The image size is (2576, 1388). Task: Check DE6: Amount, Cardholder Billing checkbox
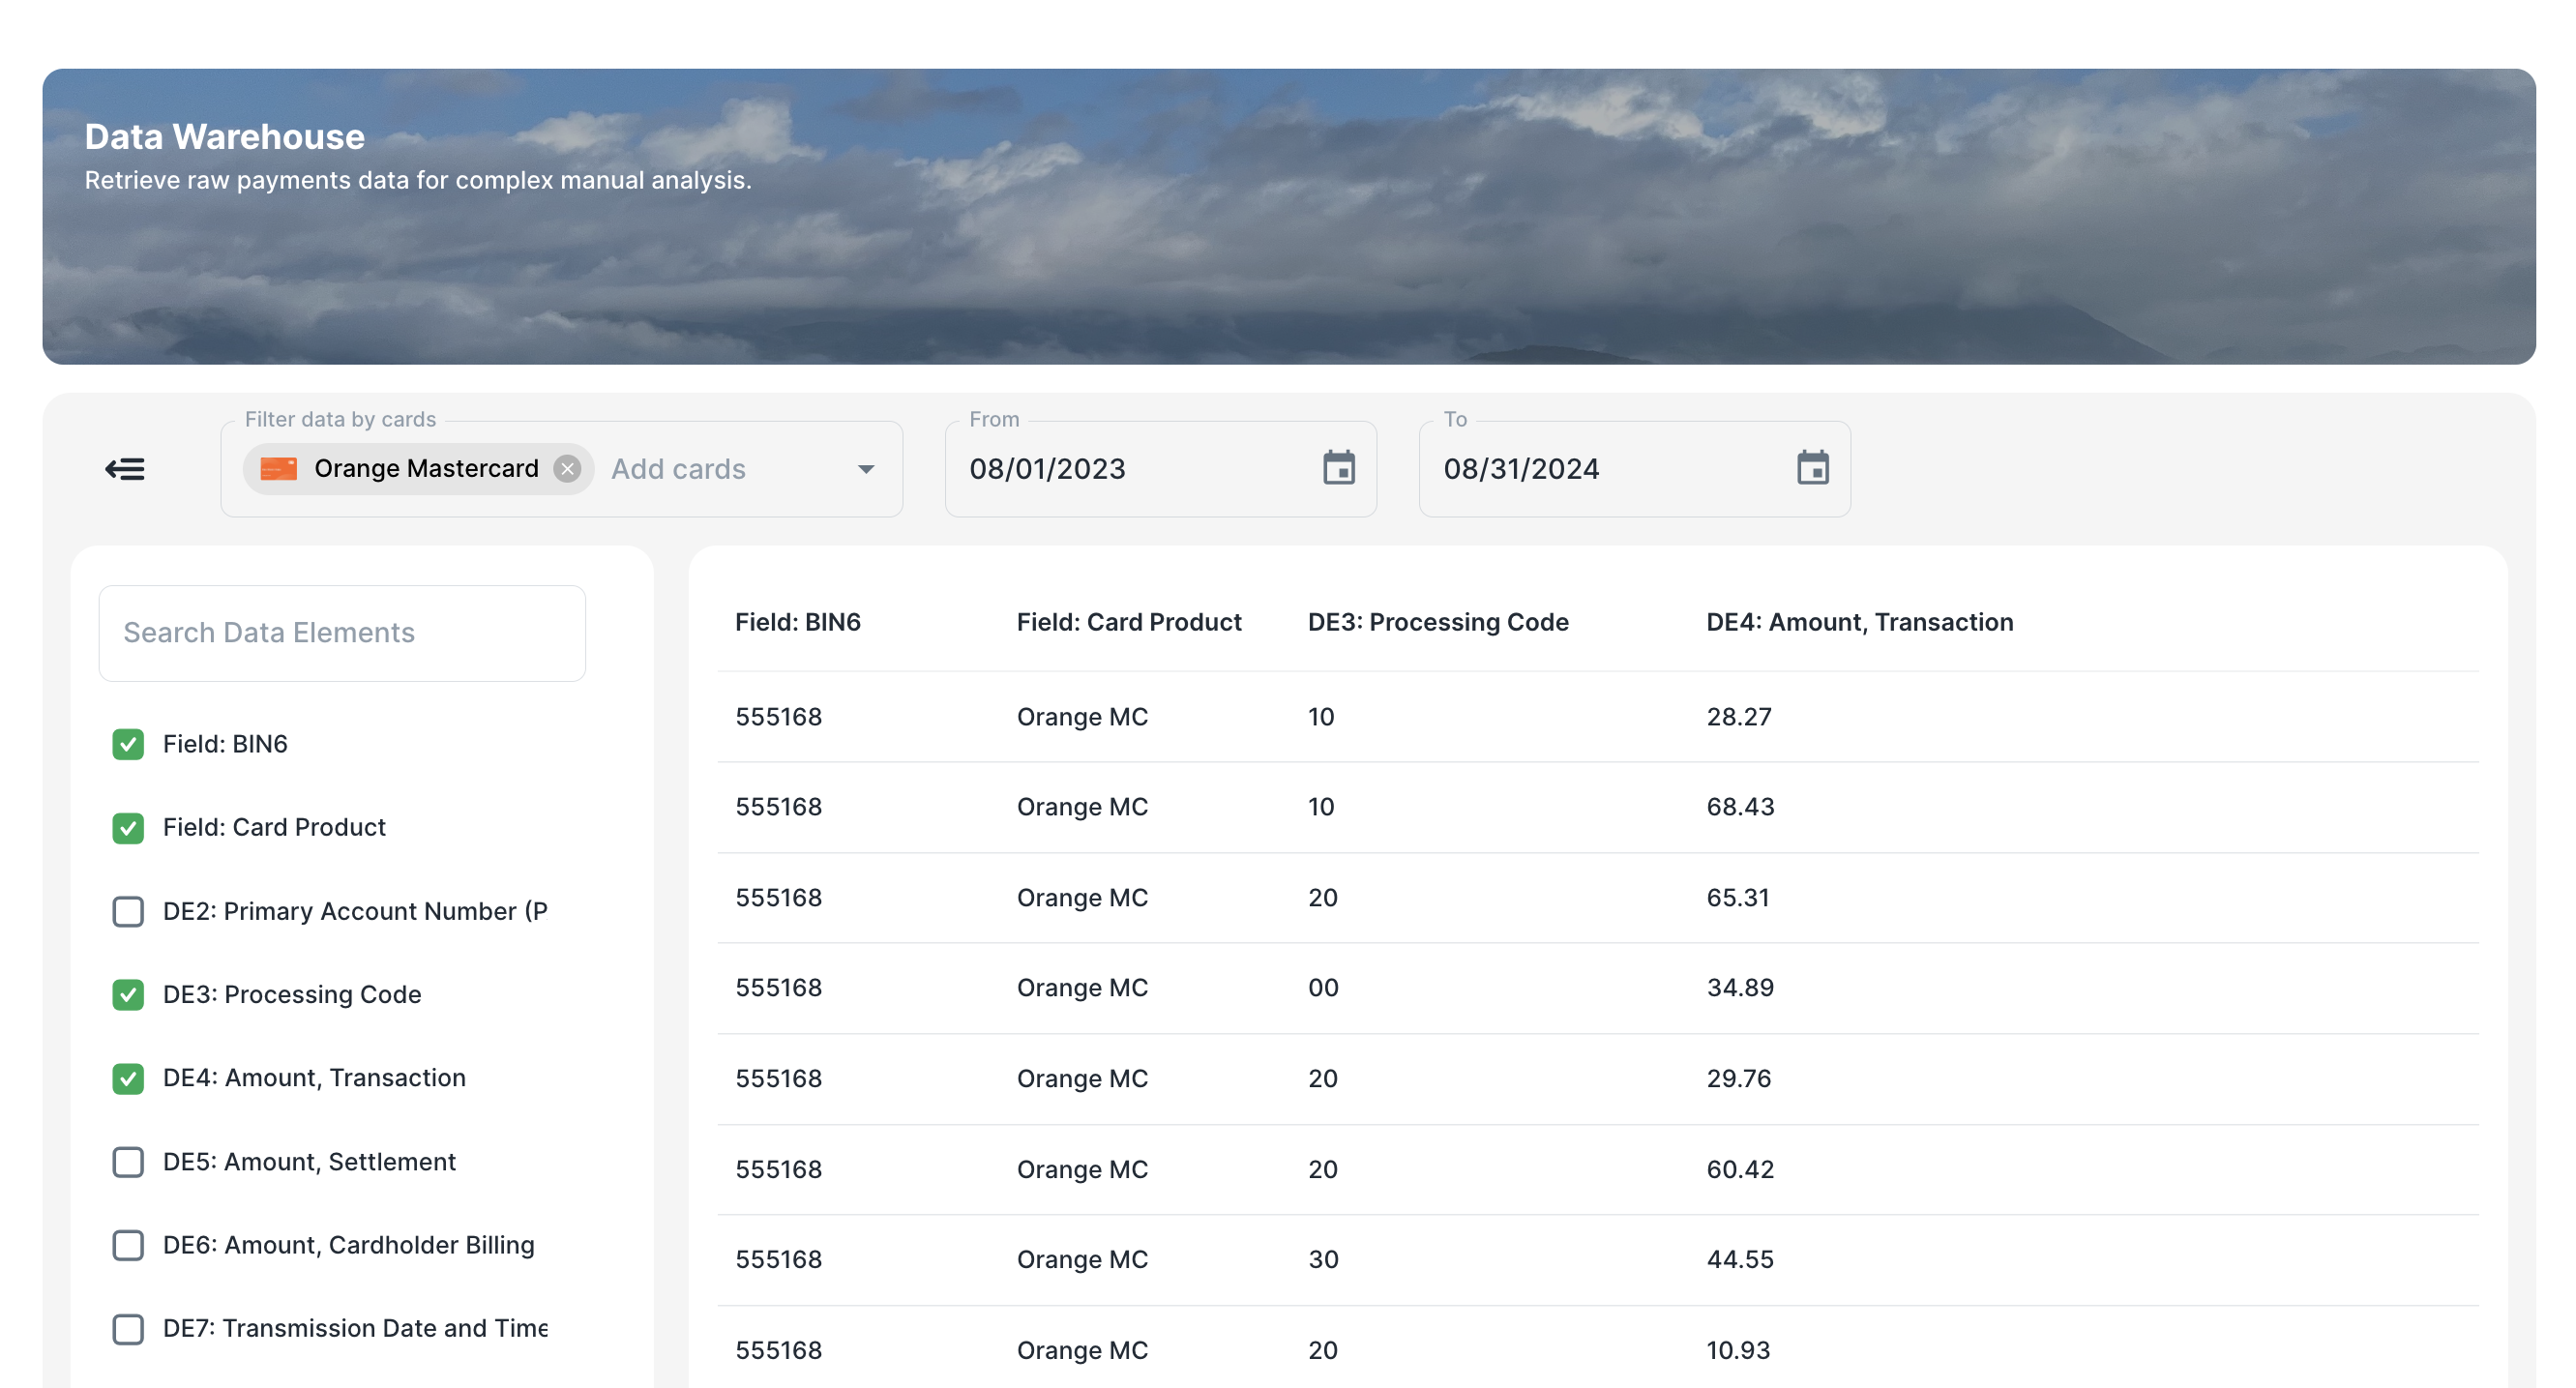[x=128, y=1245]
